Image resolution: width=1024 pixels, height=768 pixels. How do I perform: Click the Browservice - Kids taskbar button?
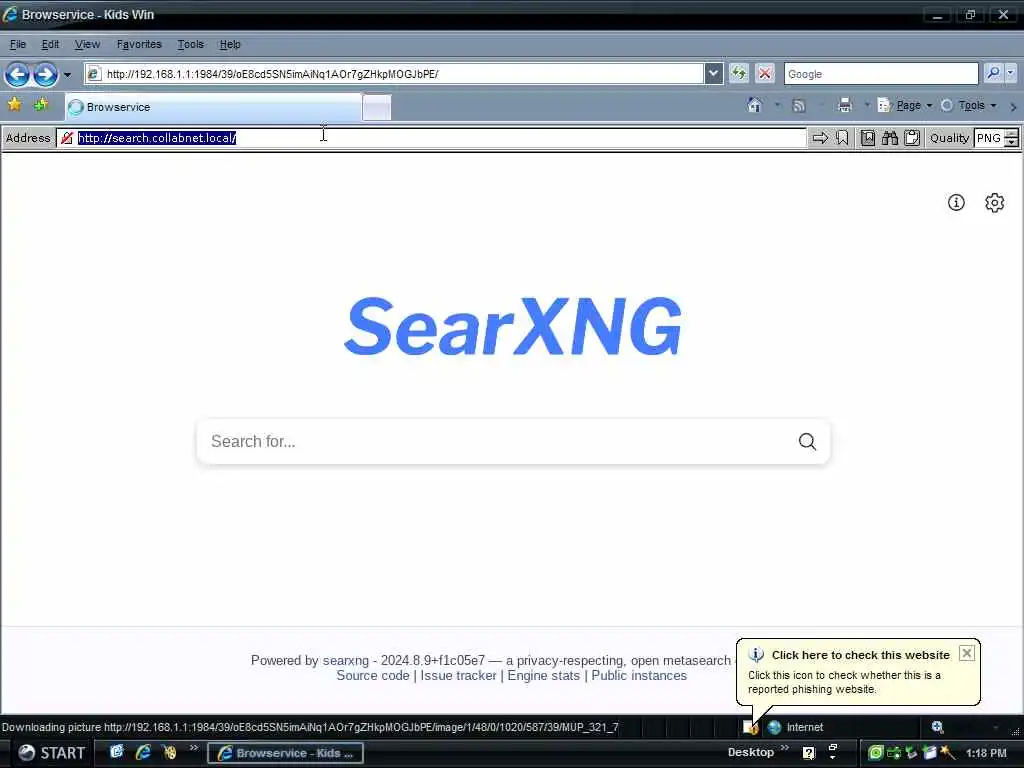pyautogui.click(x=285, y=753)
